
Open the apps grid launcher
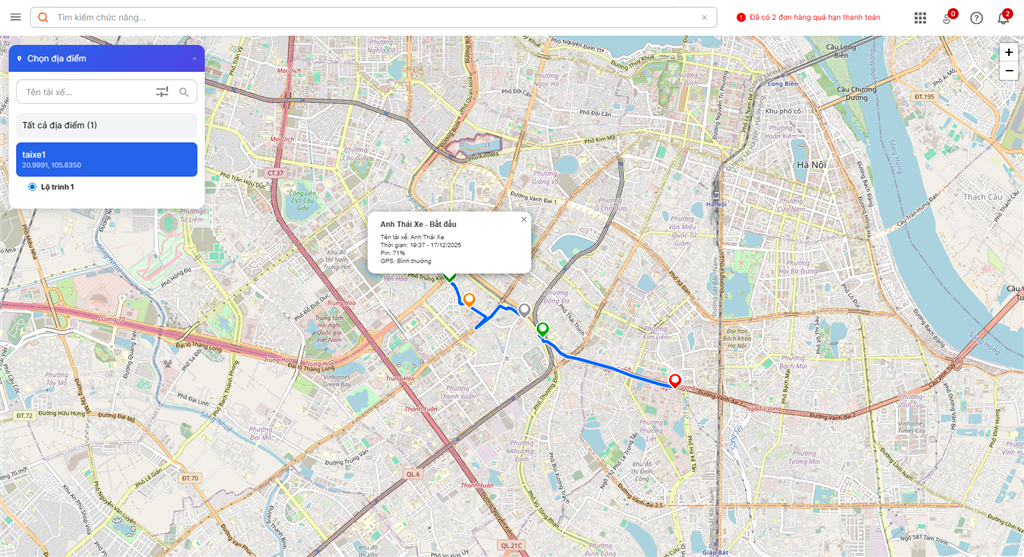tap(920, 18)
